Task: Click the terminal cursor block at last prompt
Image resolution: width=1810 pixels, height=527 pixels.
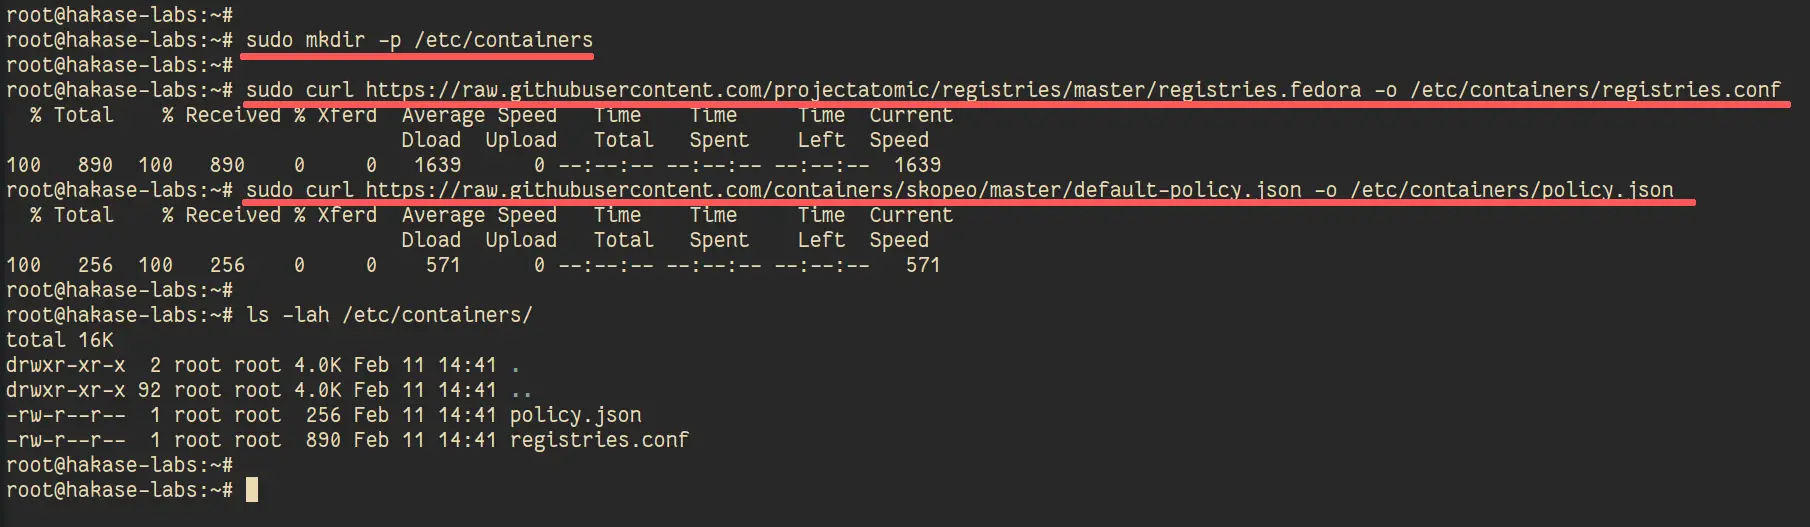Action: [x=252, y=490]
